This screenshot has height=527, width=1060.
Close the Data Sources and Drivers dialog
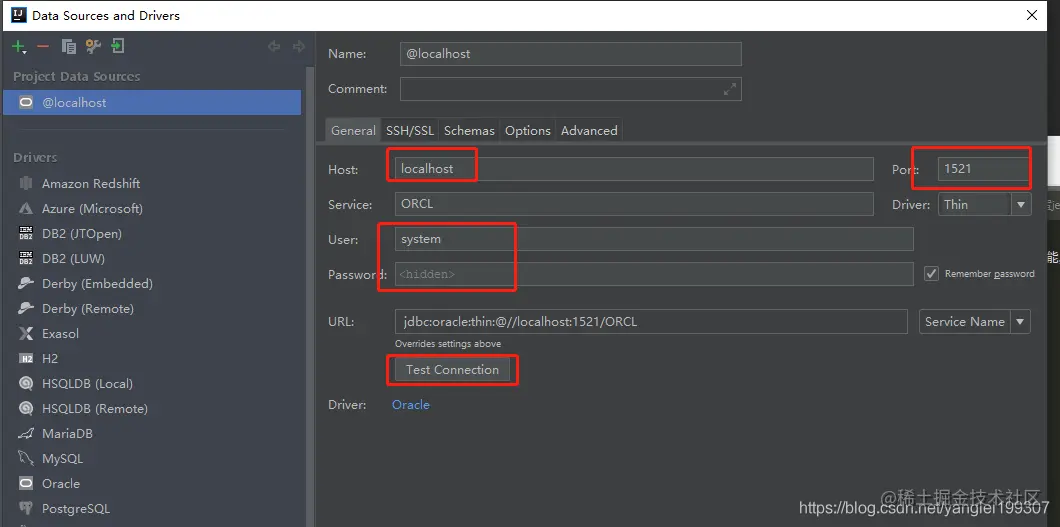(1032, 15)
